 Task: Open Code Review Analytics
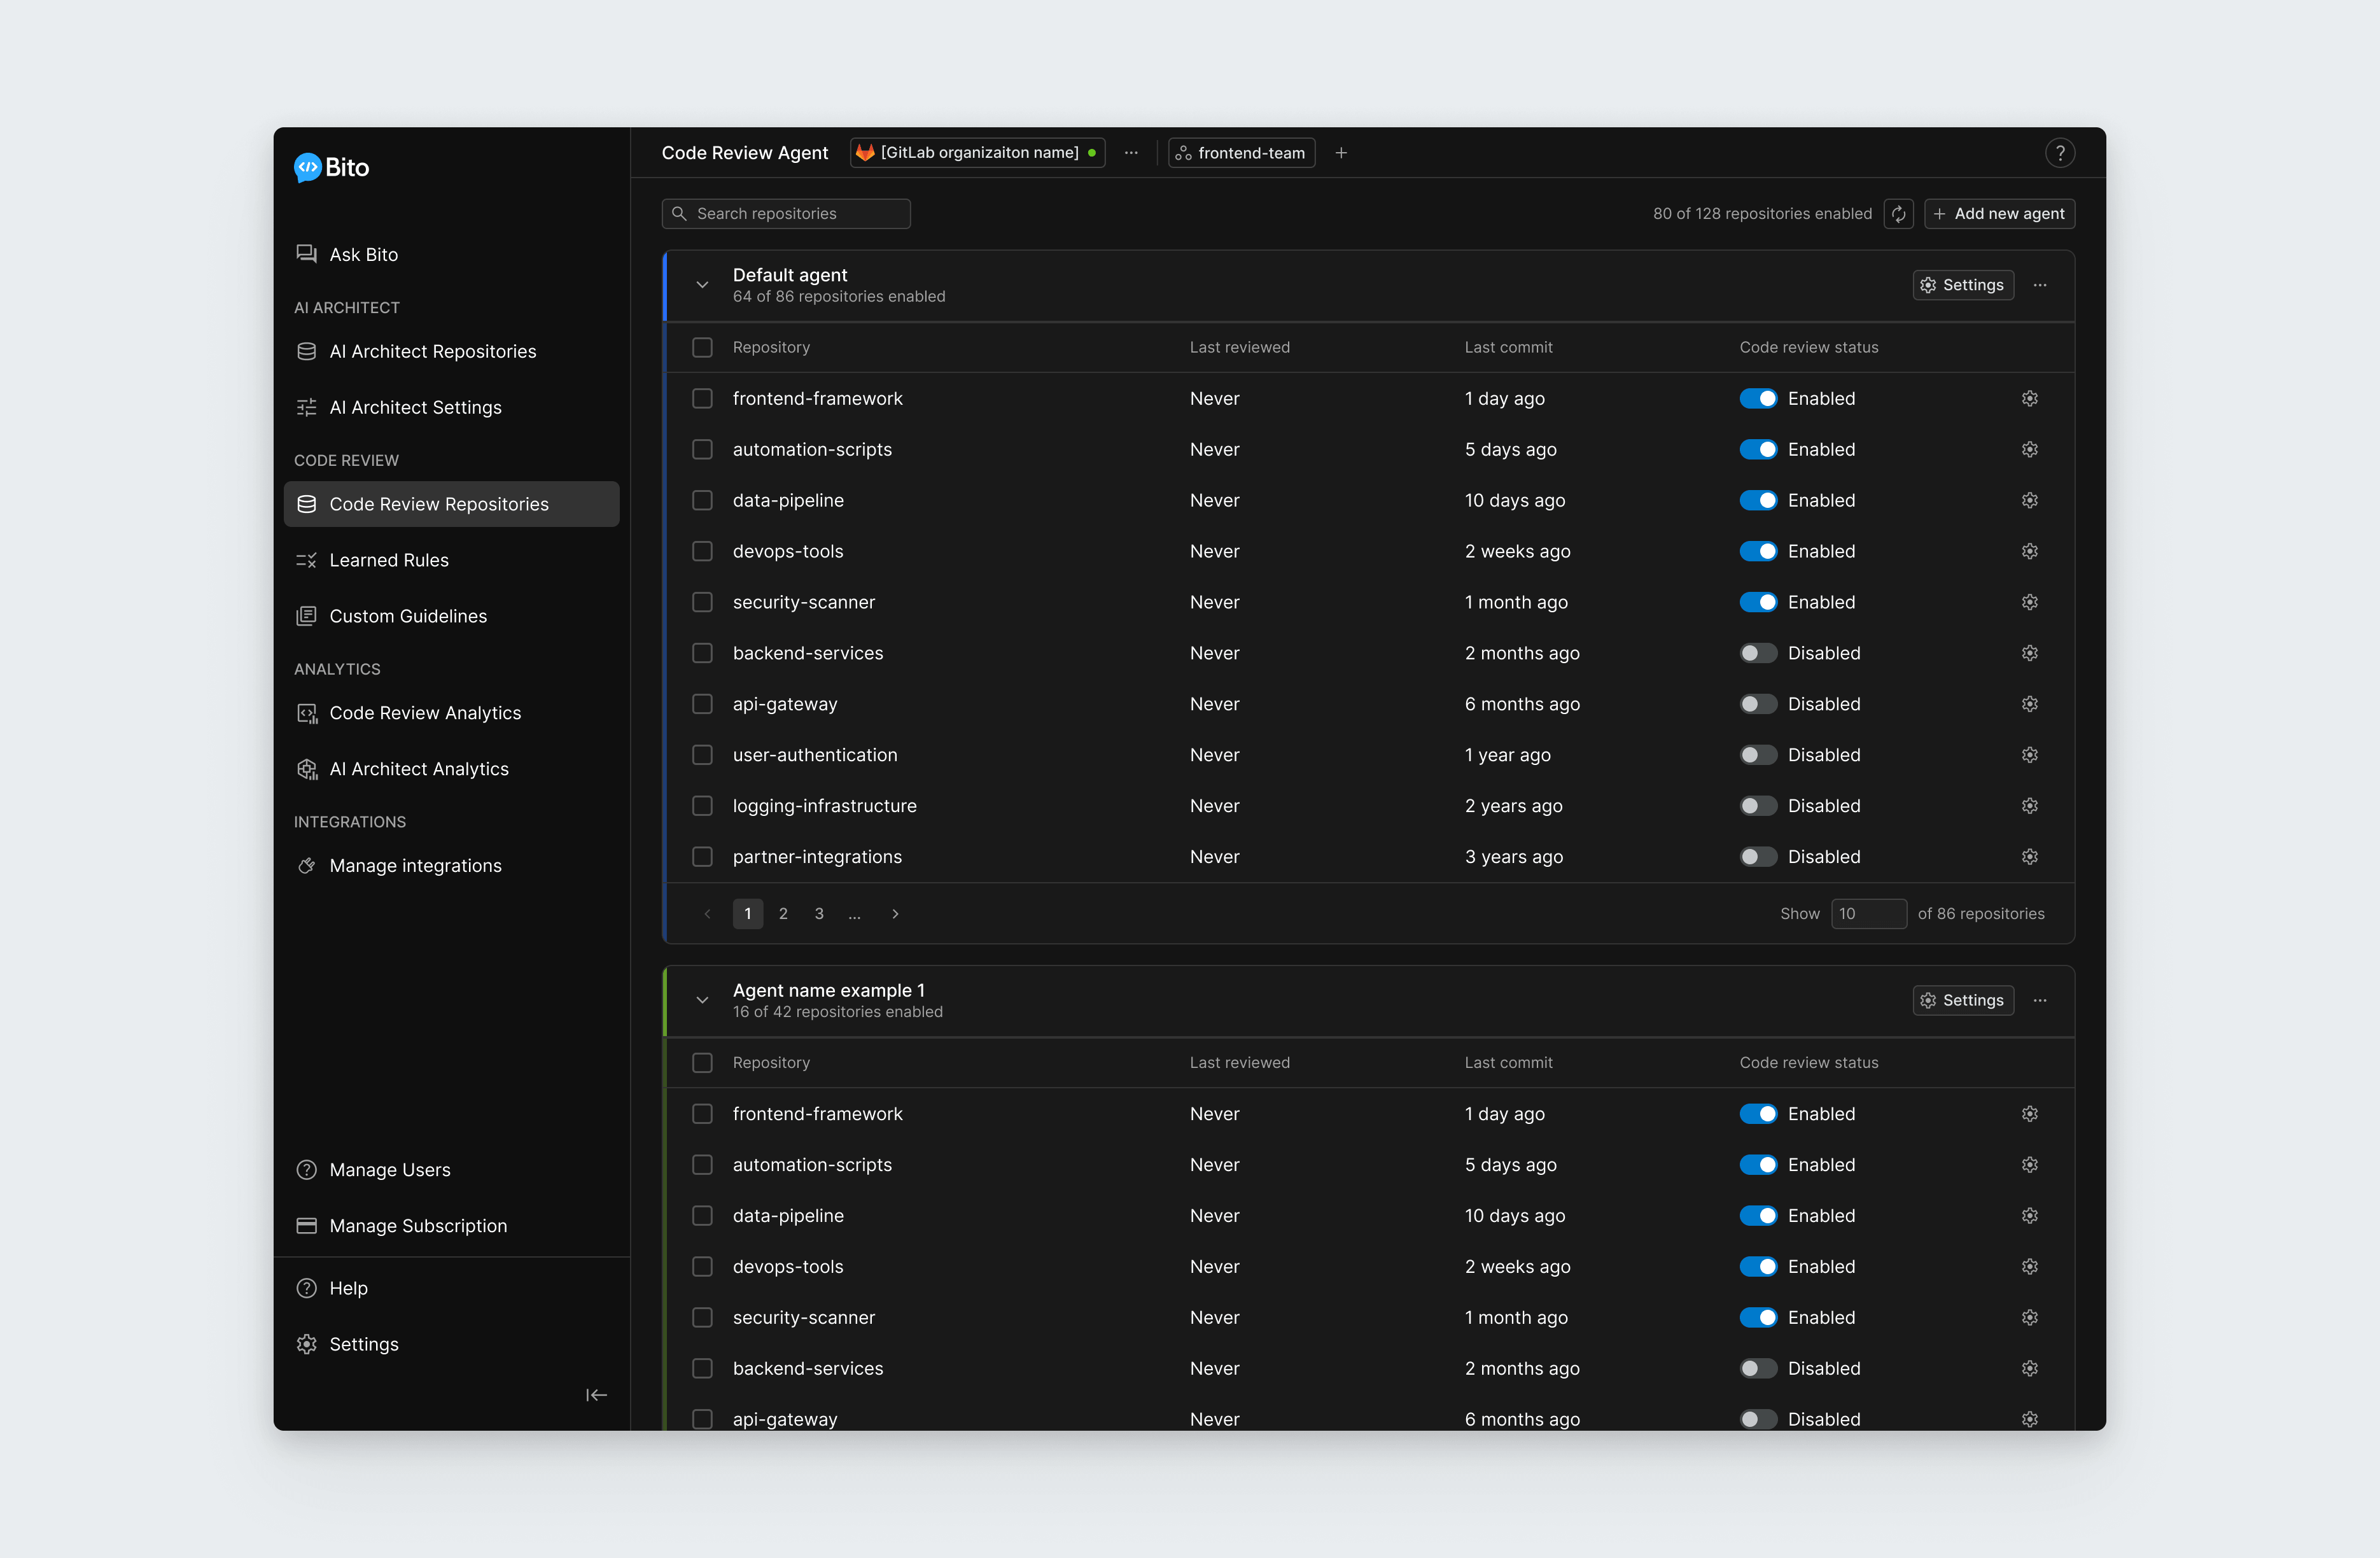point(451,713)
